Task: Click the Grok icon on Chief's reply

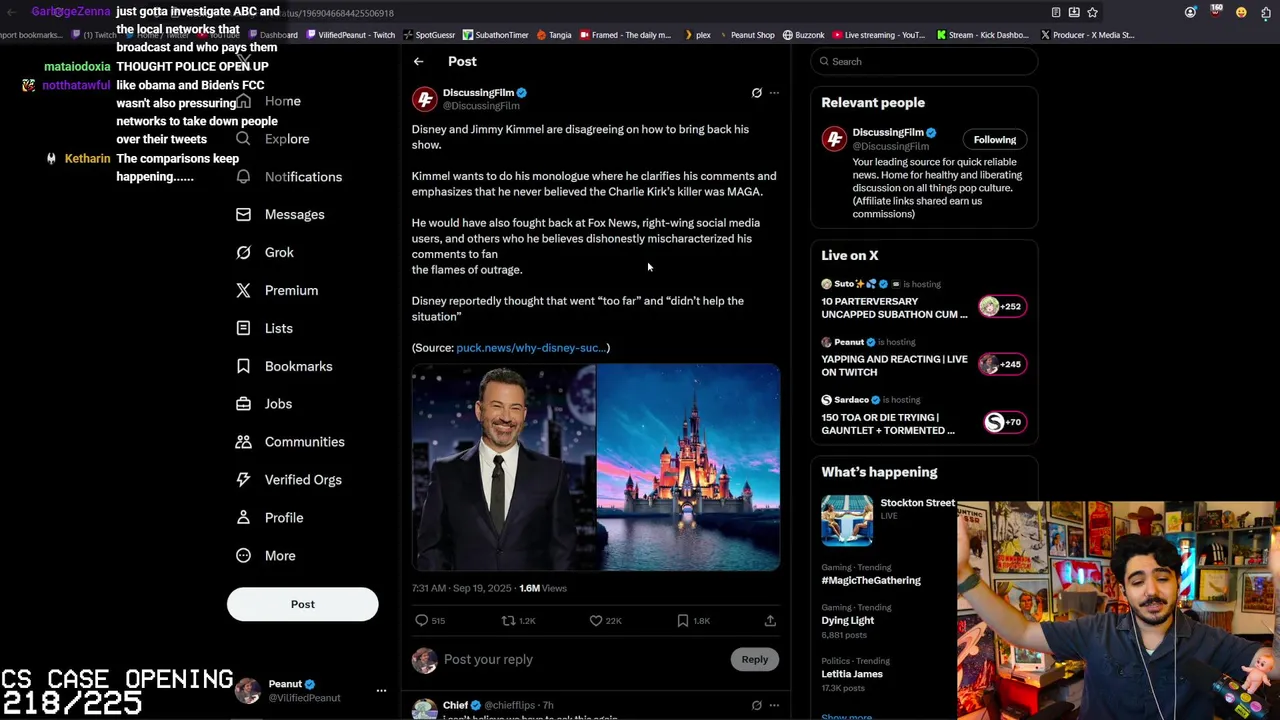Action: (756, 706)
